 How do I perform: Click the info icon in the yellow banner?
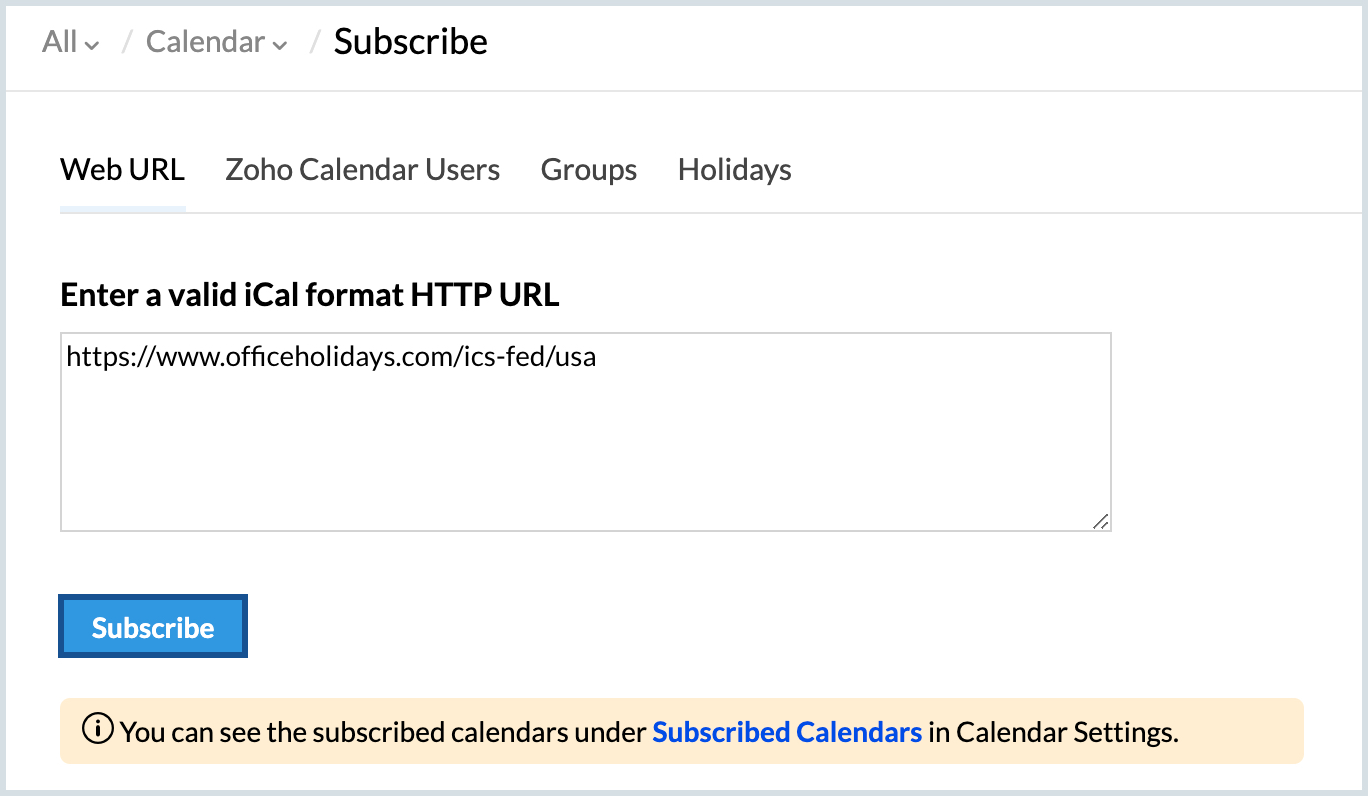[x=98, y=731]
